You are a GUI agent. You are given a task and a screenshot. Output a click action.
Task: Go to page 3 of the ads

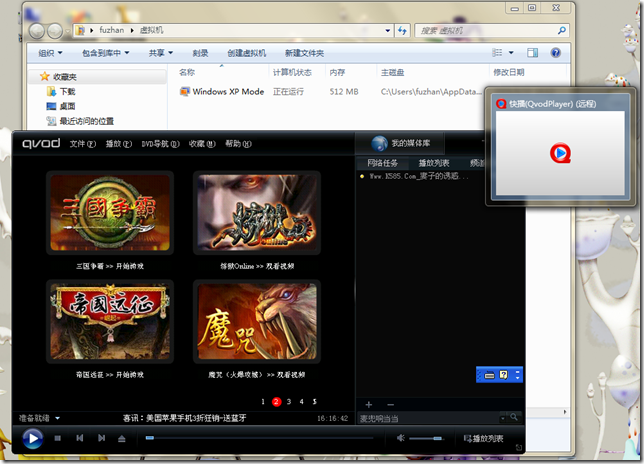click(289, 402)
